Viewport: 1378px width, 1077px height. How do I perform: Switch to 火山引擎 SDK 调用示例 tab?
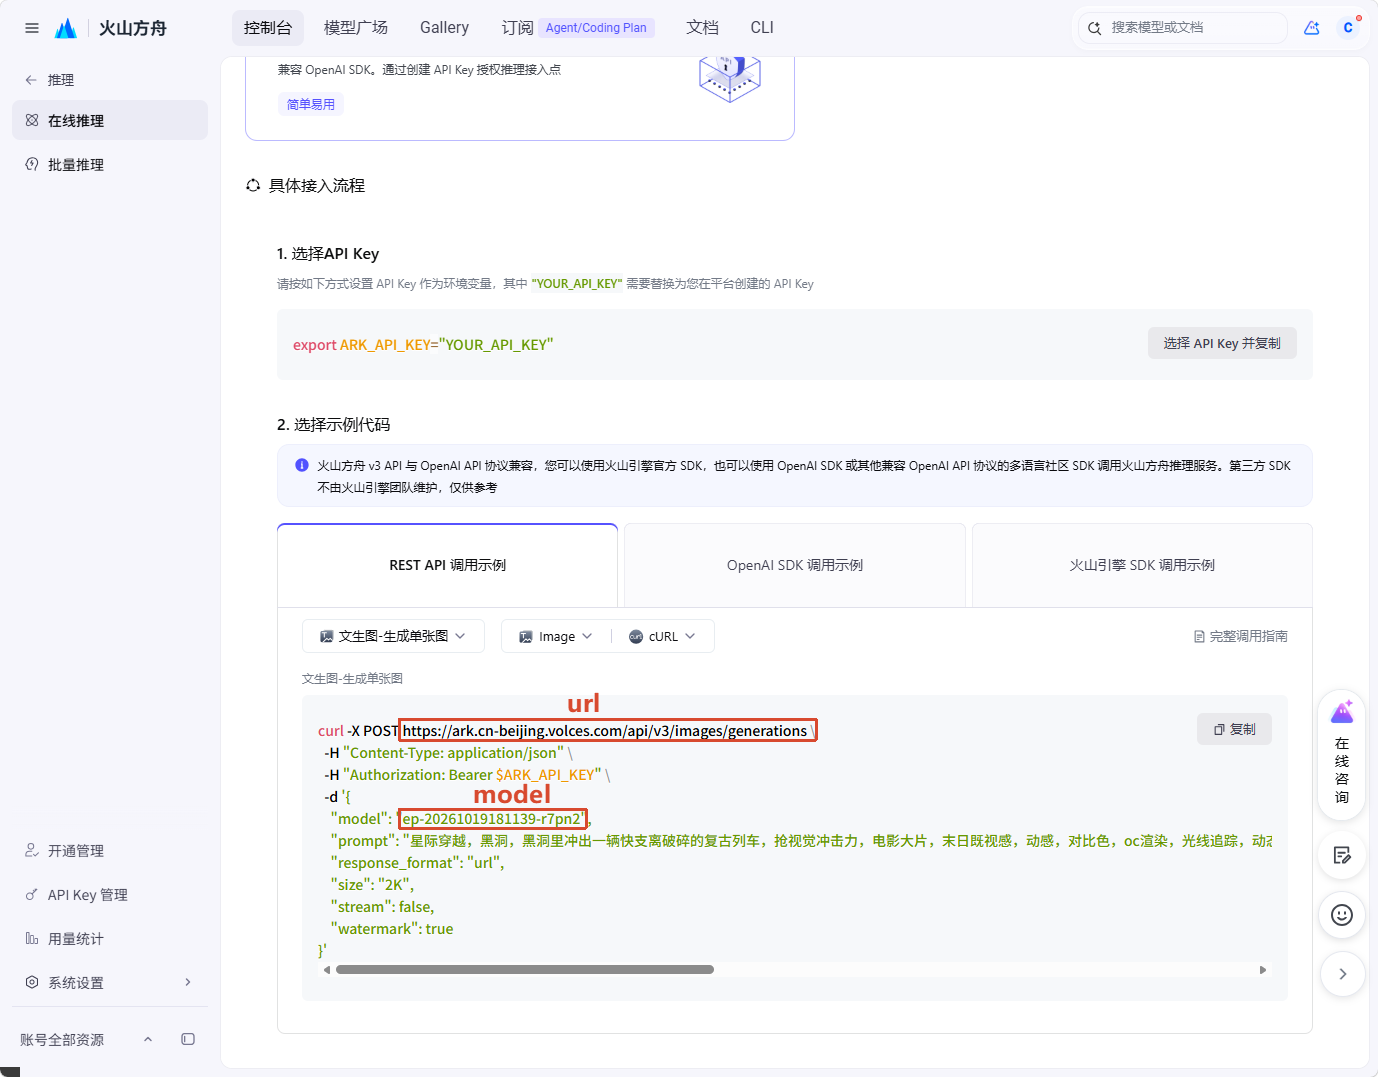click(x=1142, y=565)
